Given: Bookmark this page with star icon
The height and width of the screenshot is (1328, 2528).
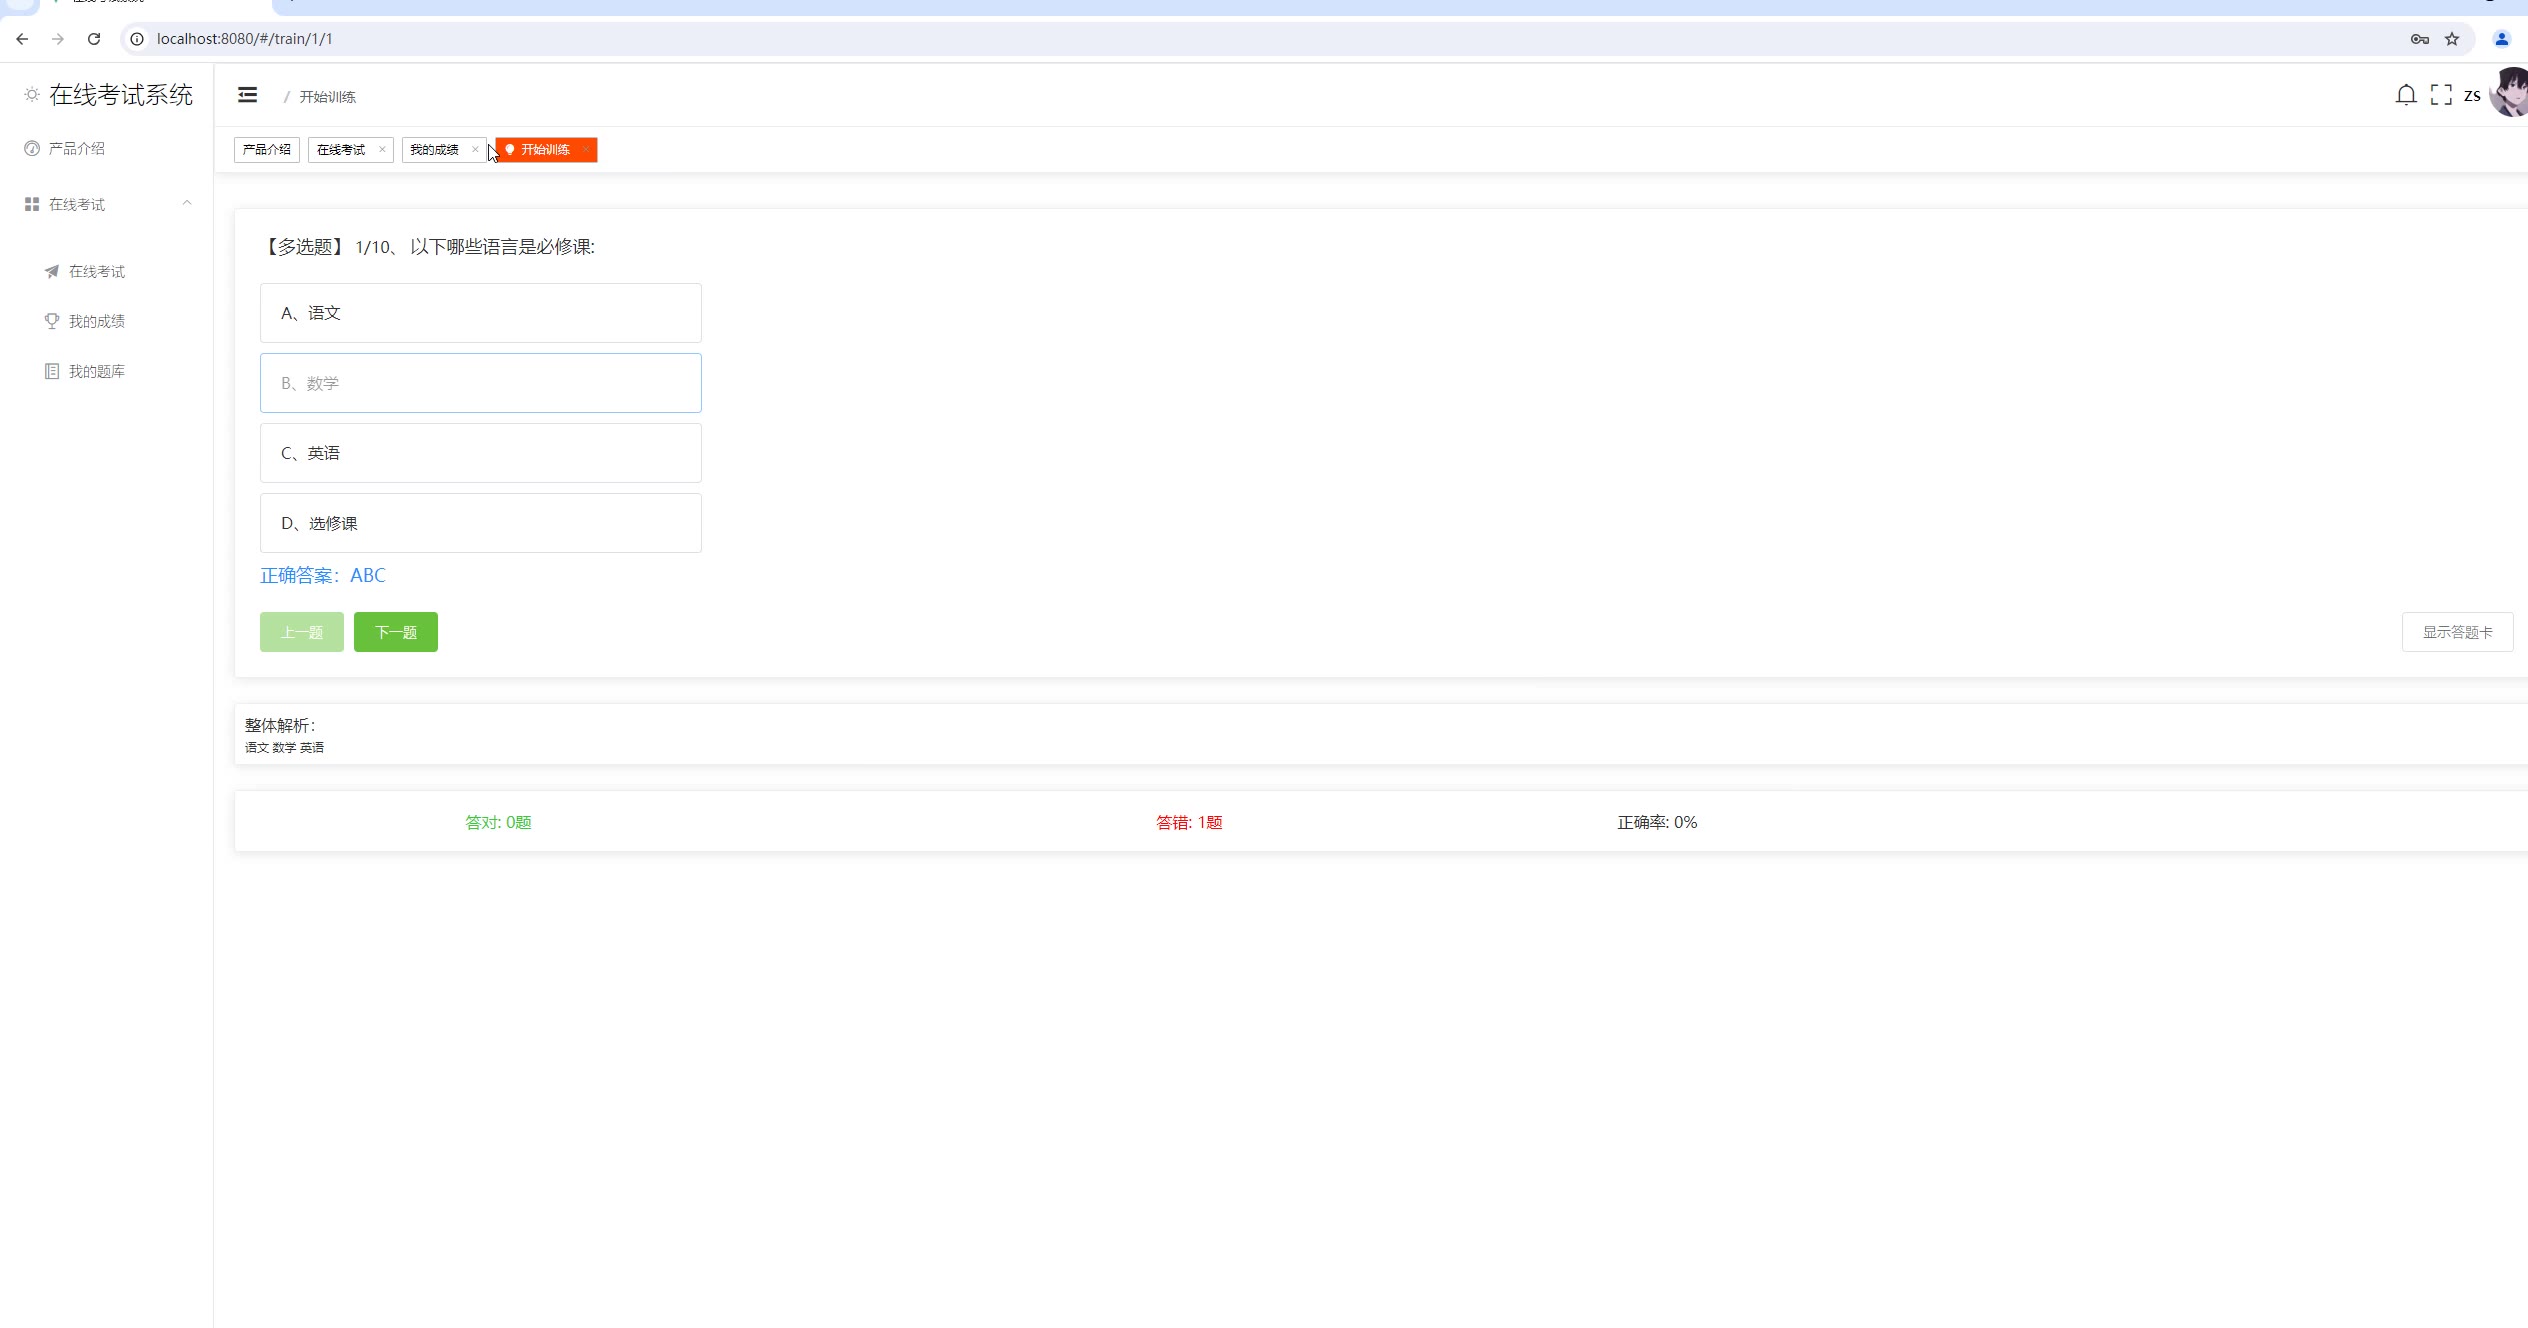Looking at the screenshot, I should click(x=2452, y=39).
